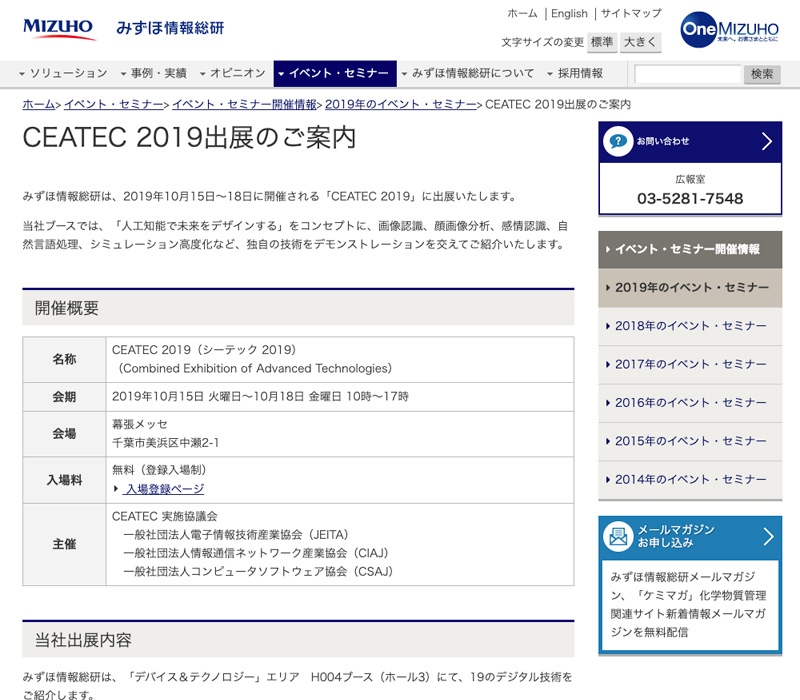The height and width of the screenshot is (700, 800).
Task: Click the arrow on メールマガジン banner
Action: pyautogui.click(x=768, y=537)
